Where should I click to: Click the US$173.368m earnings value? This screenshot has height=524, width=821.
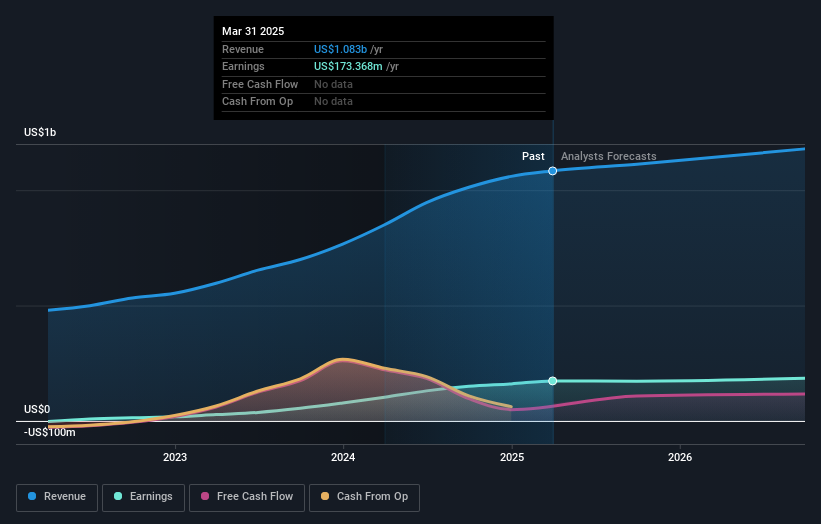(348, 66)
